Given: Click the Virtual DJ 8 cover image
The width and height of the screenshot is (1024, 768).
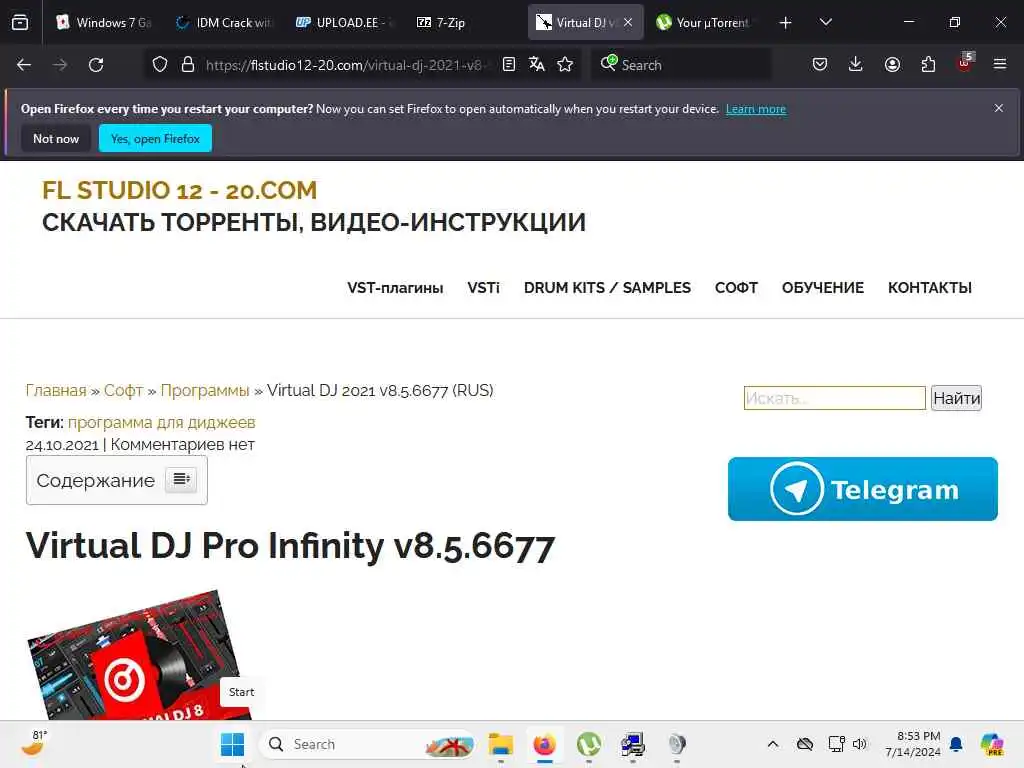Looking at the screenshot, I should click(134, 654).
